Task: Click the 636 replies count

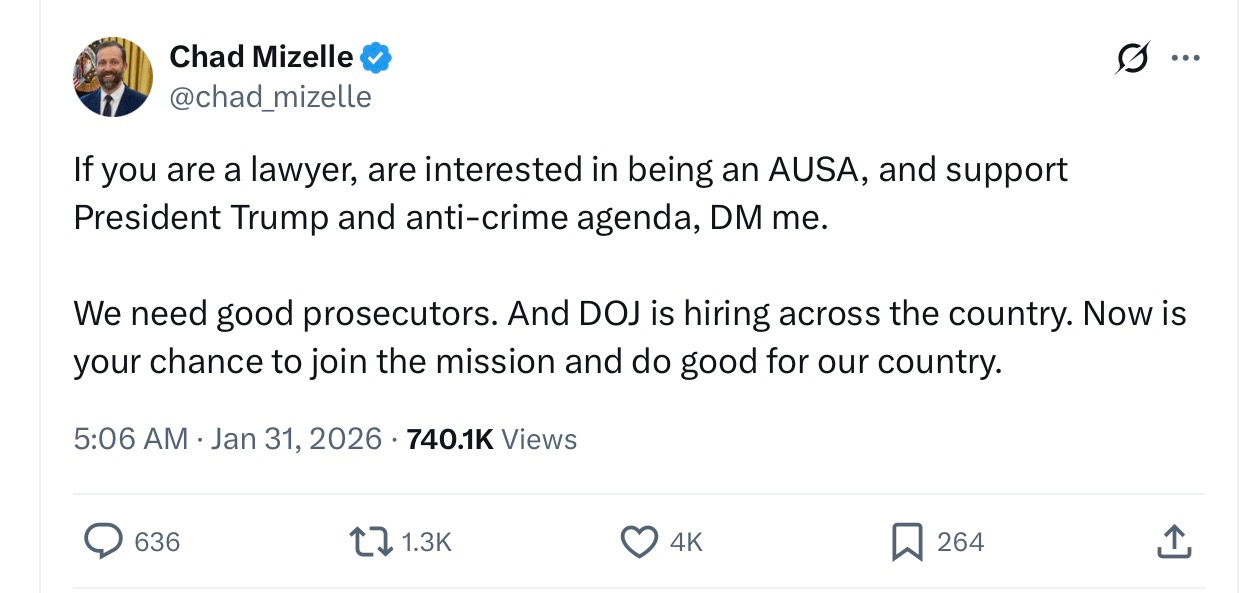Action: click(x=157, y=542)
